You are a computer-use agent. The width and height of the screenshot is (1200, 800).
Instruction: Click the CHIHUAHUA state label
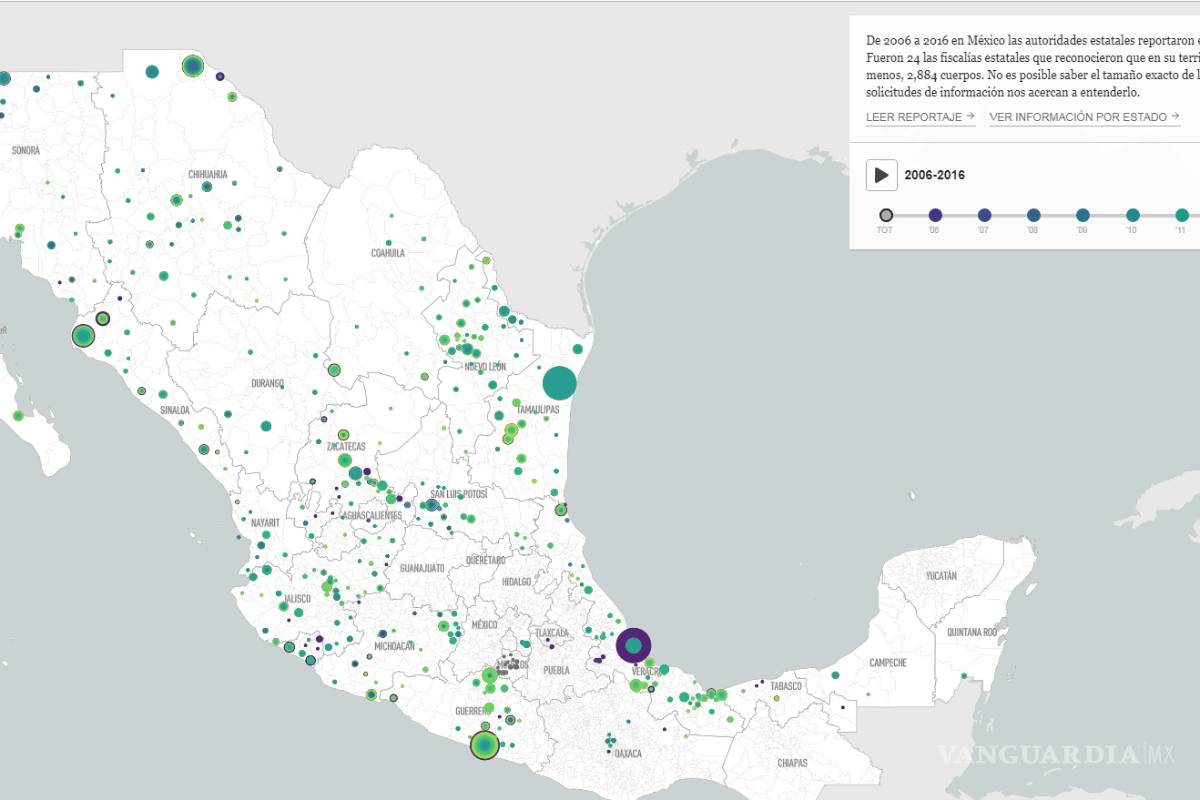209,172
